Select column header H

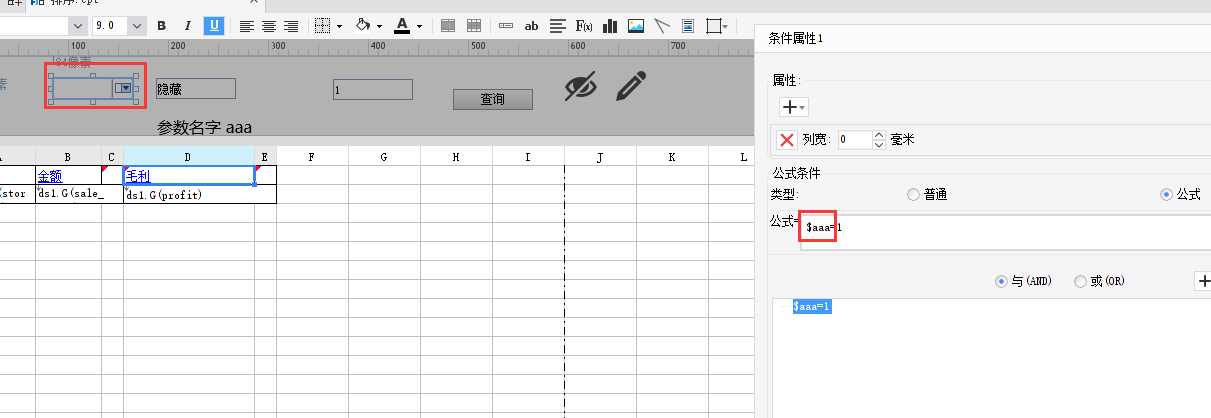tap(456, 156)
